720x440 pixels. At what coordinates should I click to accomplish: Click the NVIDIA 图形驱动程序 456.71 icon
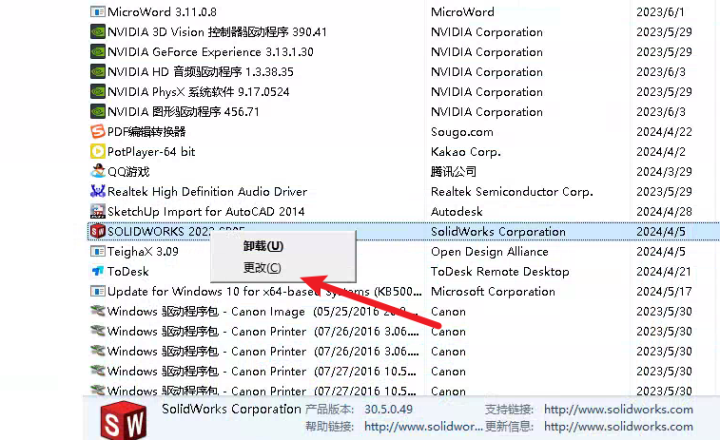pos(97,112)
